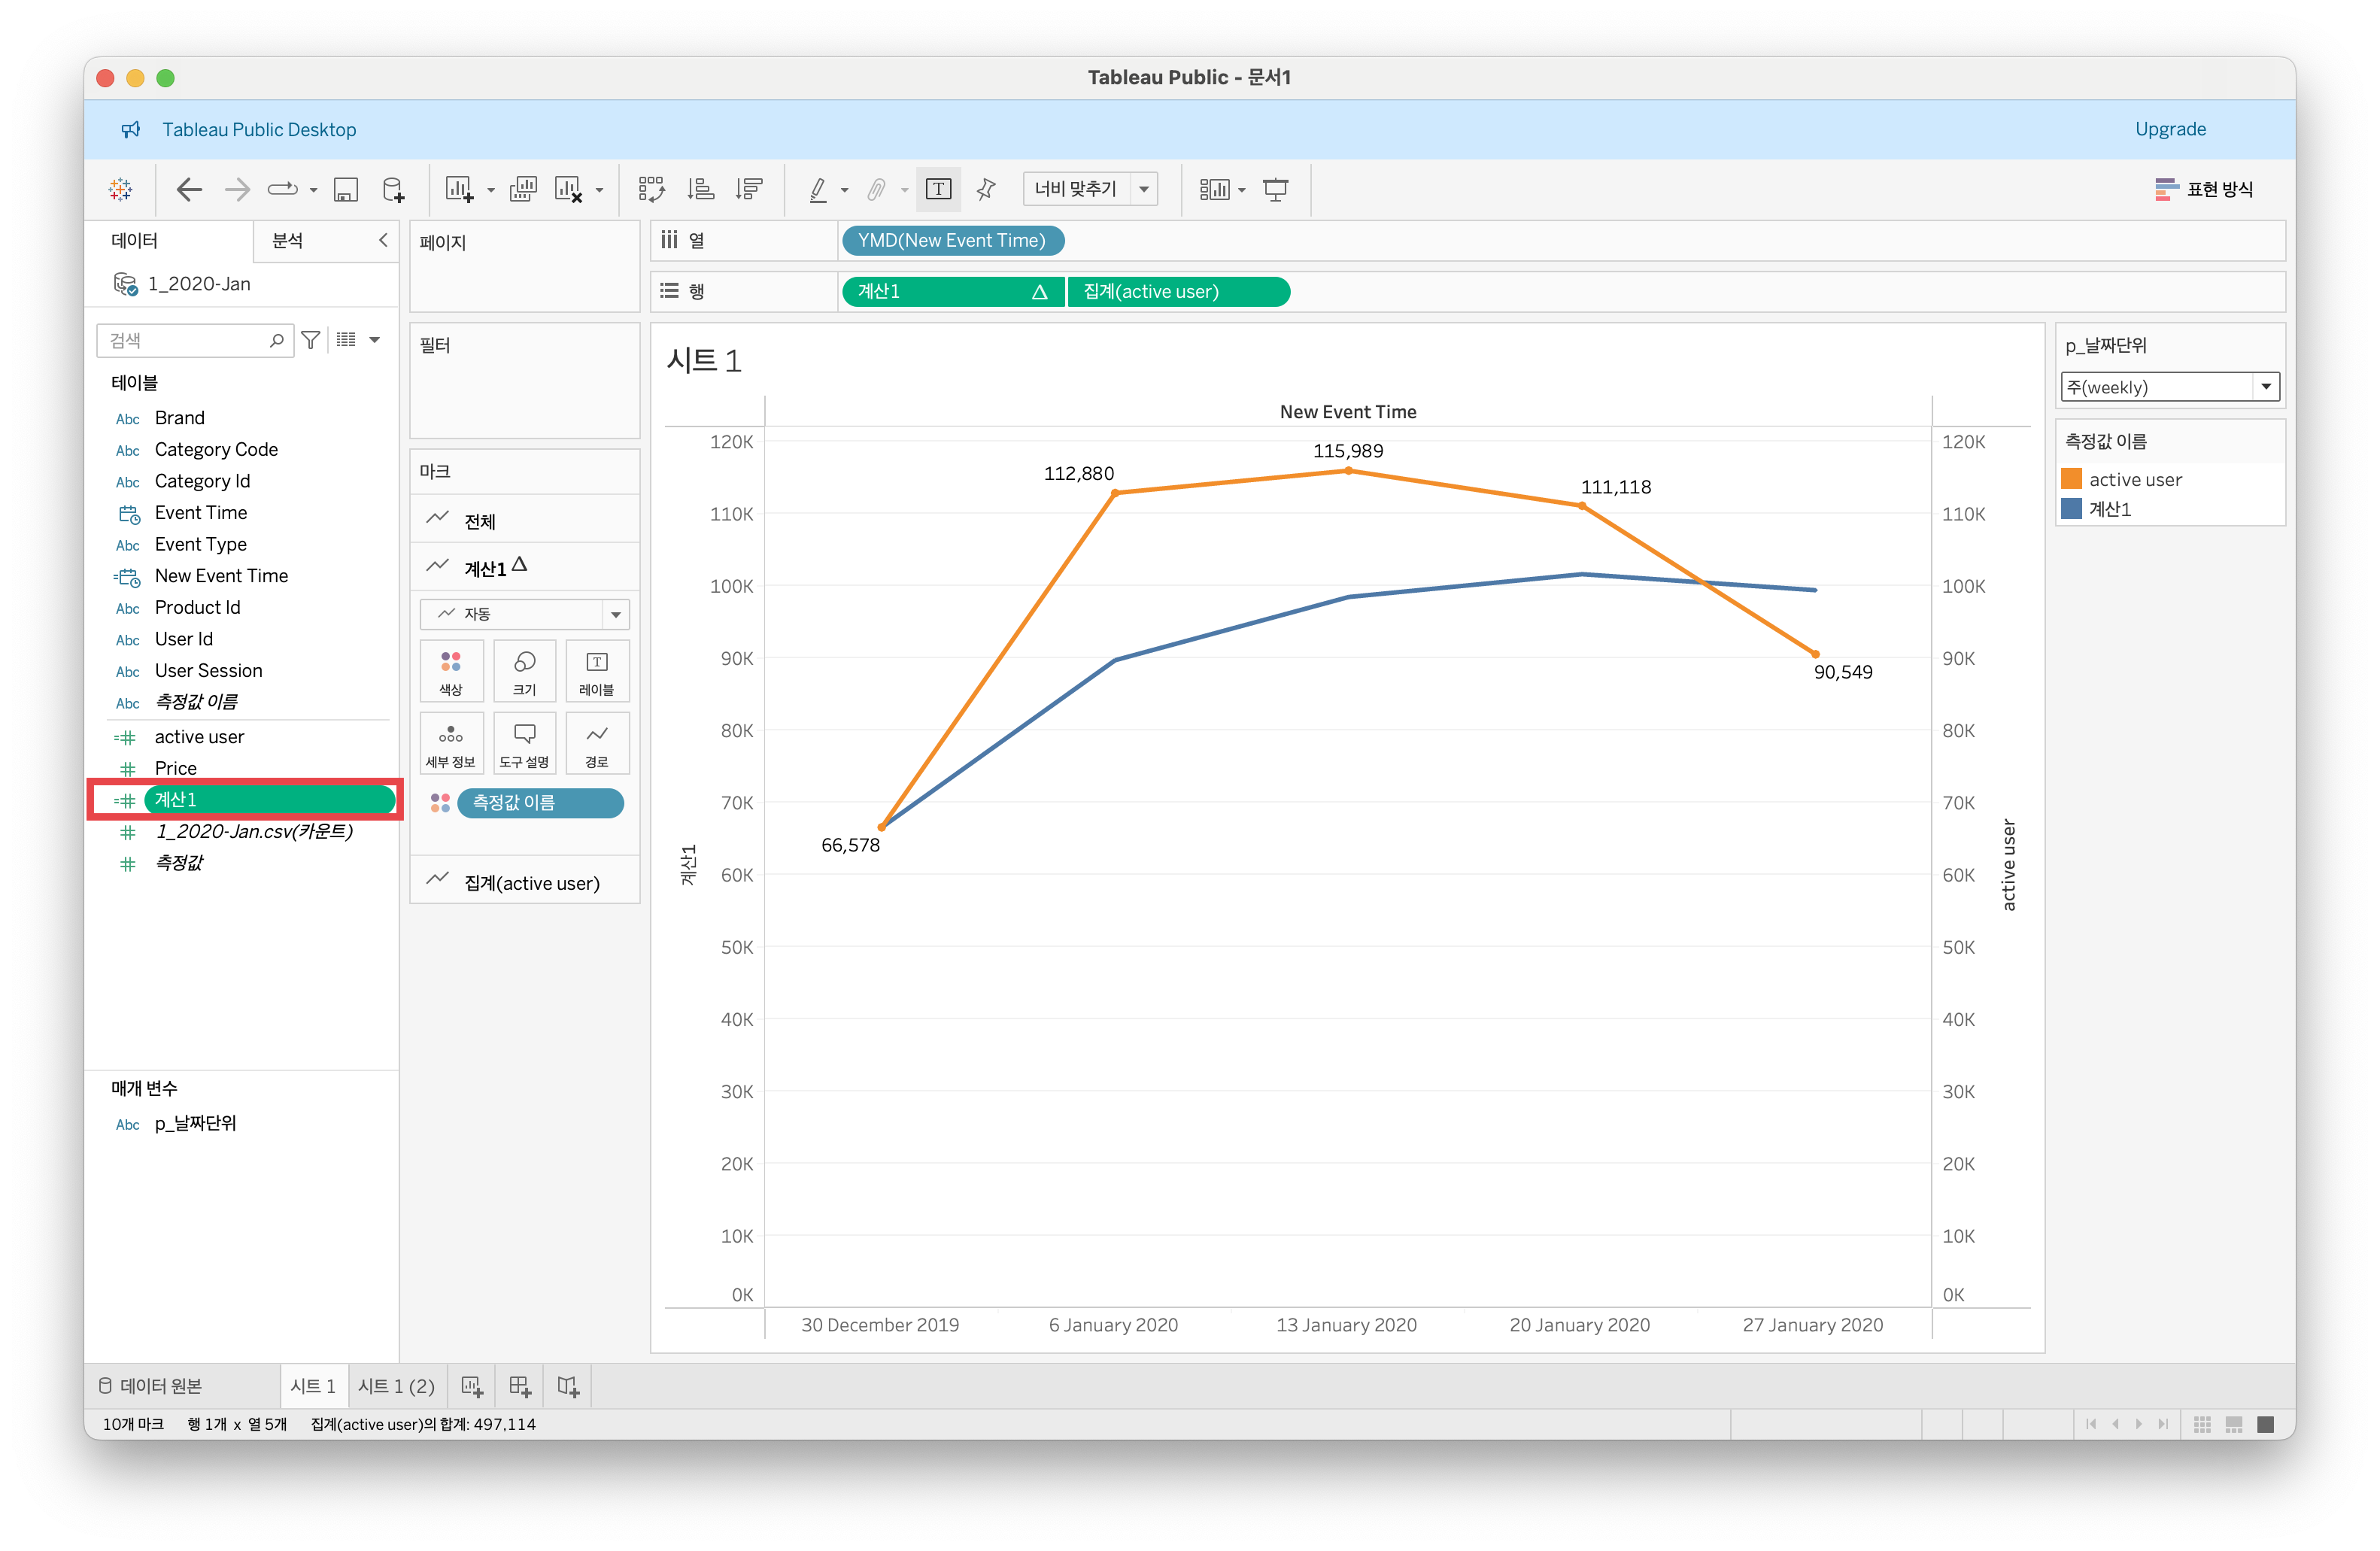Click the swap rows and columns icon

651,189
